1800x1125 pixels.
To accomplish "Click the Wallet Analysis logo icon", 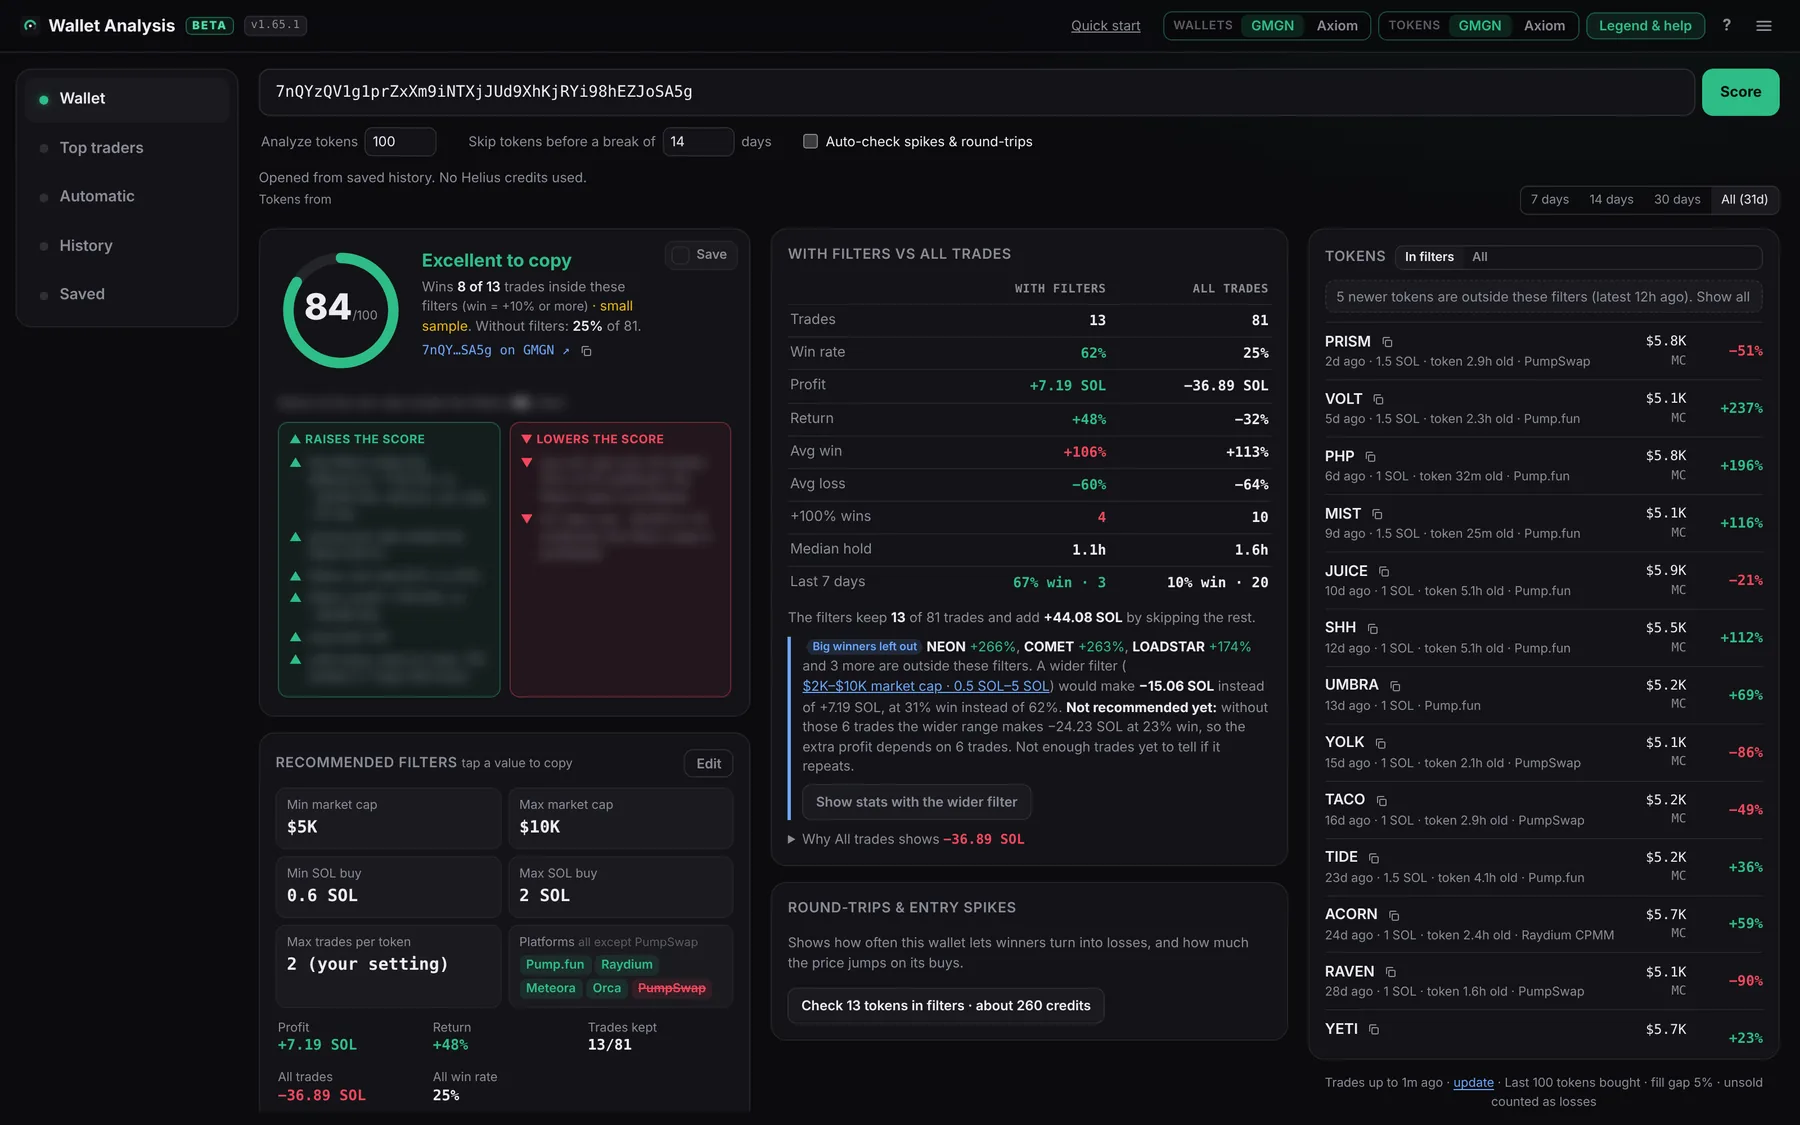I will (x=30, y=26).
